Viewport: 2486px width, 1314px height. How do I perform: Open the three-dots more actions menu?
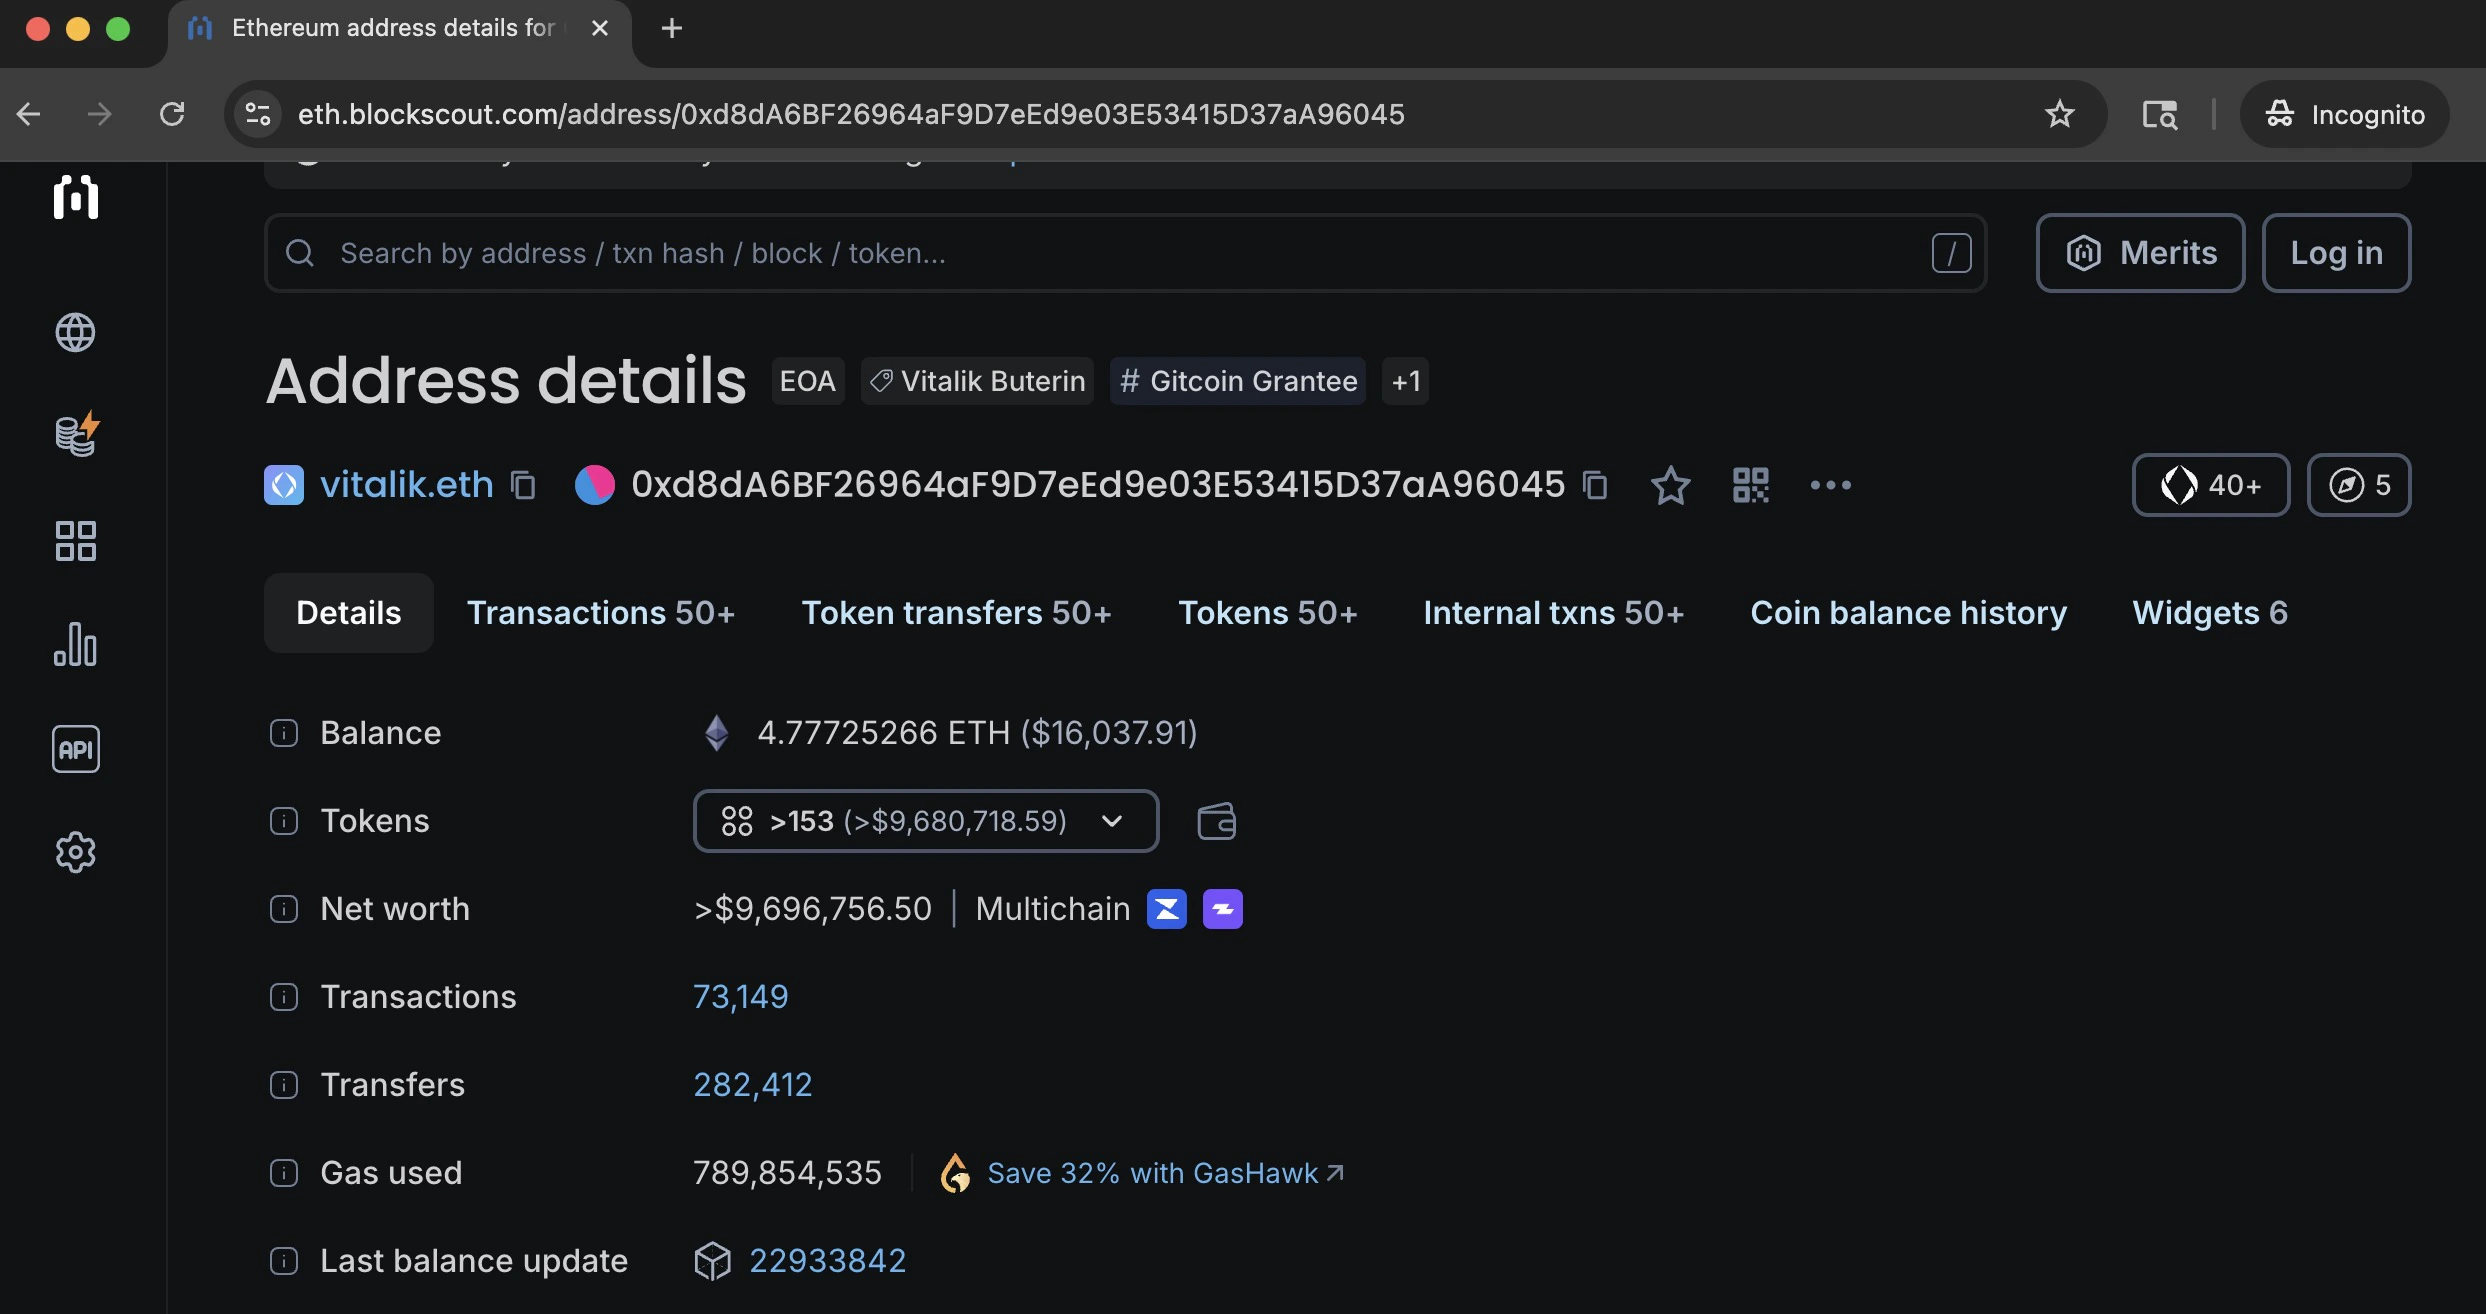1830,485
